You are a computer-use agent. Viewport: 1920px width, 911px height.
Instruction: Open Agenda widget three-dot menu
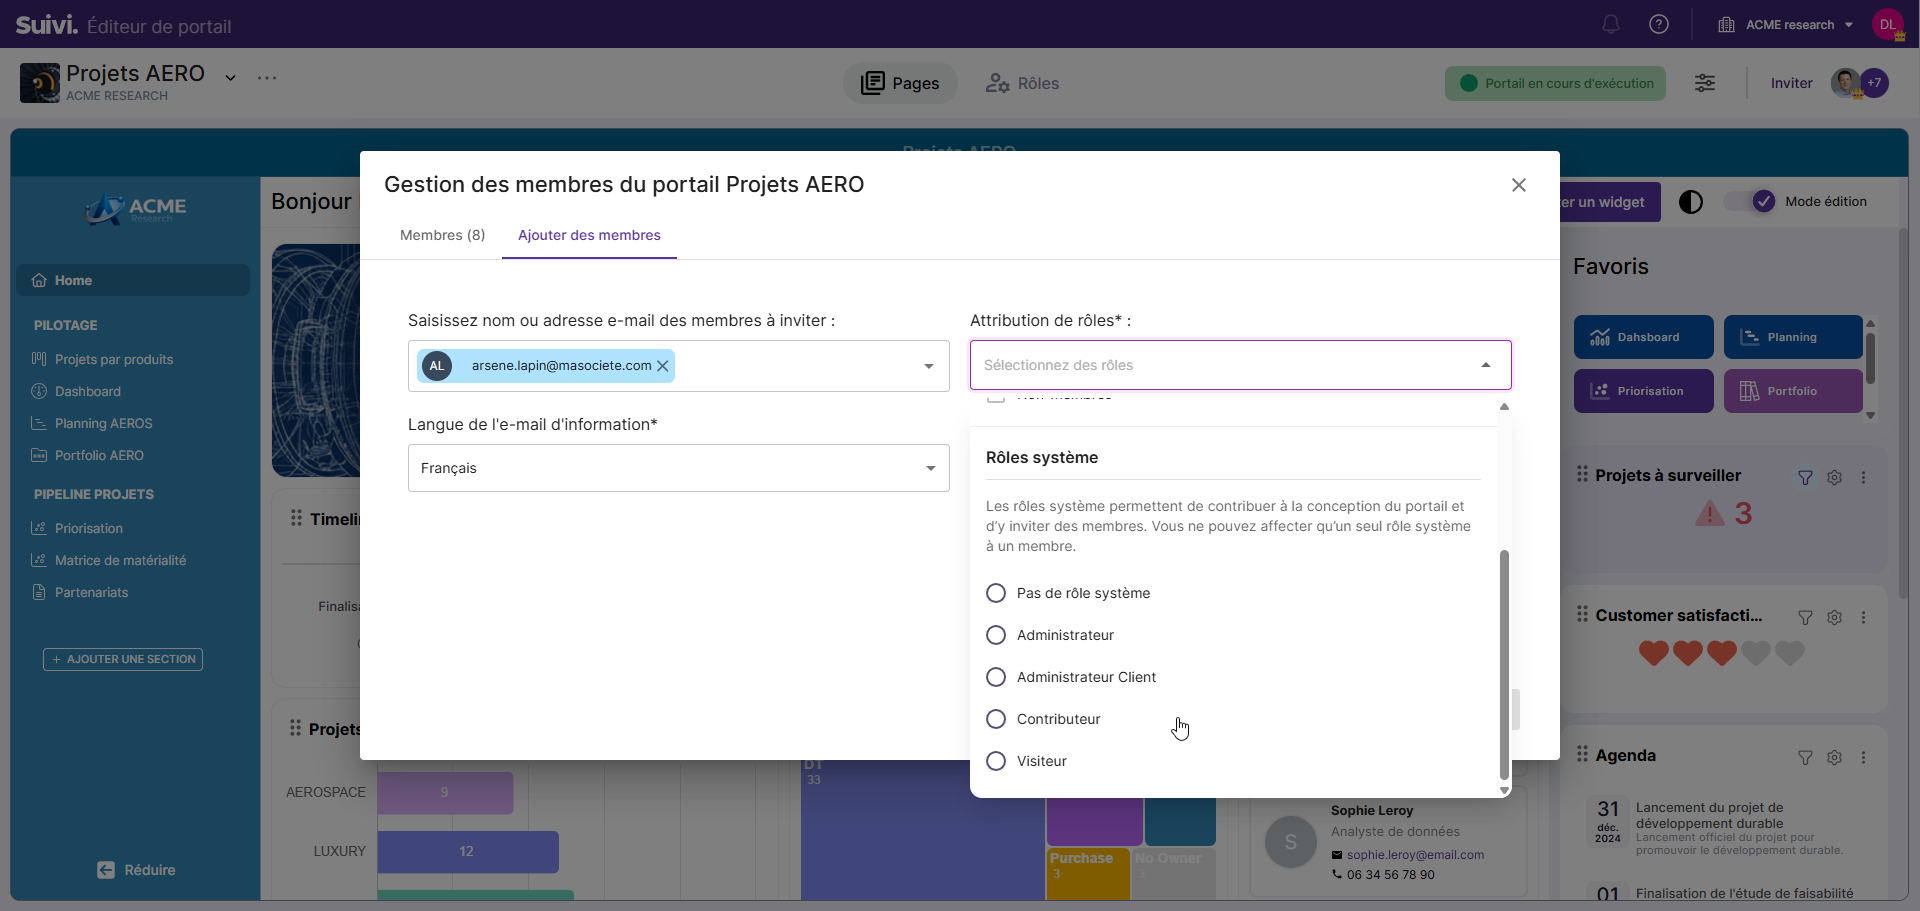[x=1863, y=758]
